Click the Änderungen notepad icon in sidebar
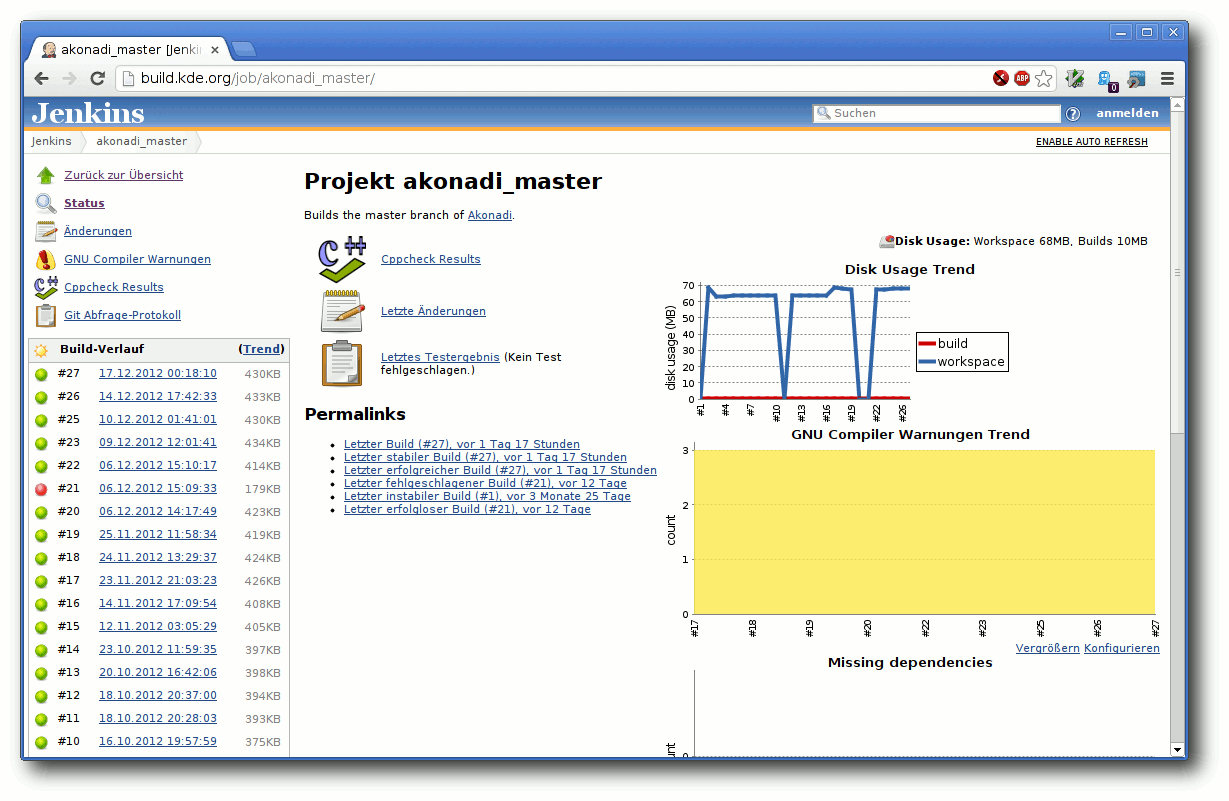1229x801 pixels. [x=46, y=231]
